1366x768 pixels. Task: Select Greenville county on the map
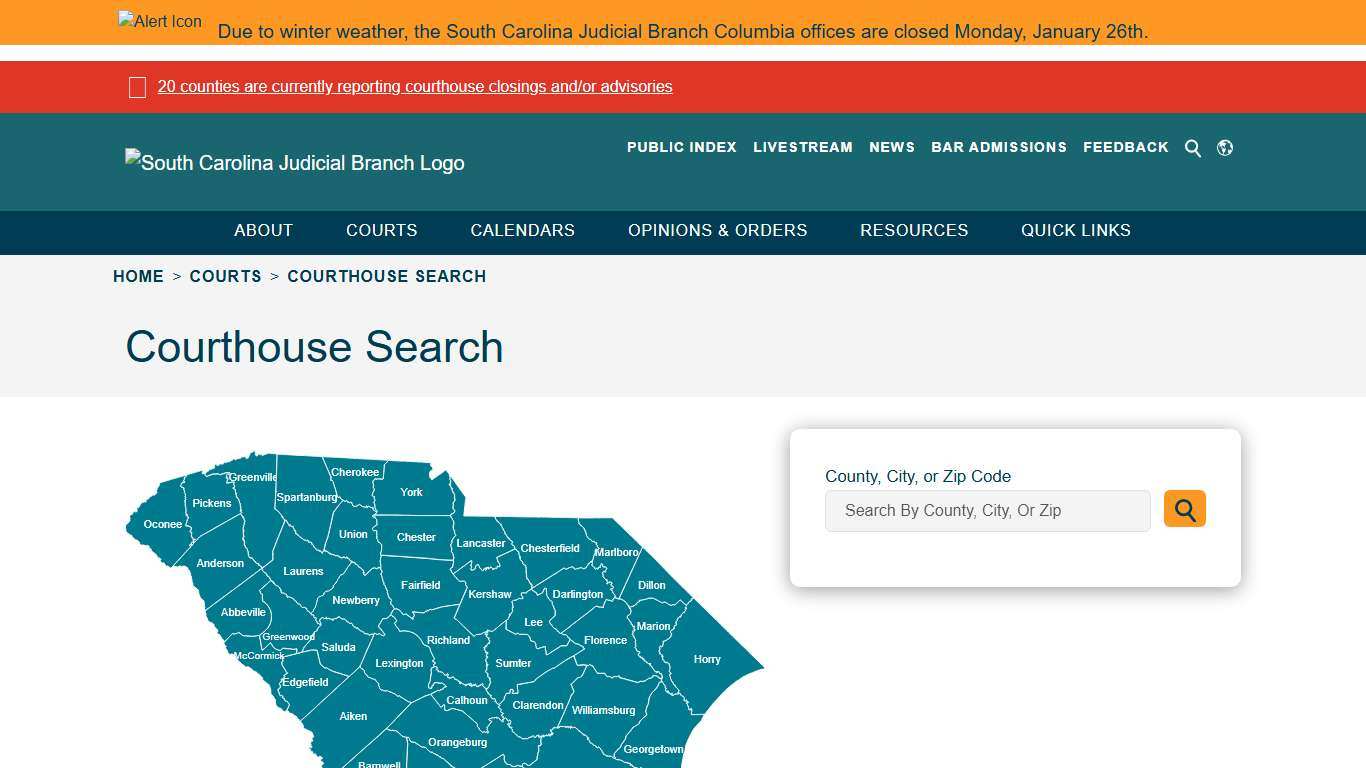point(251,477)
